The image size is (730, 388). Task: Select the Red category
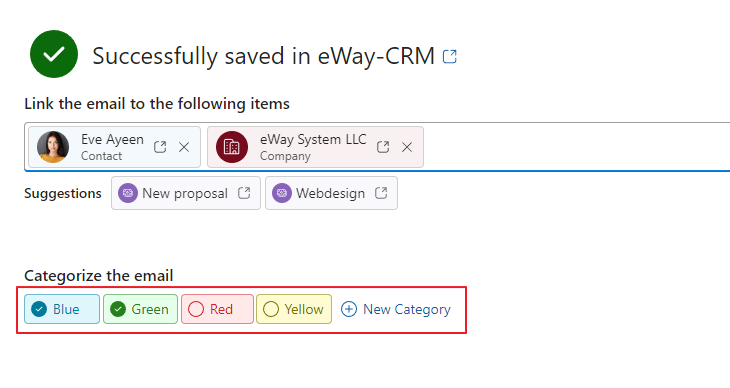pyautogui.click(x=217, y=309)
